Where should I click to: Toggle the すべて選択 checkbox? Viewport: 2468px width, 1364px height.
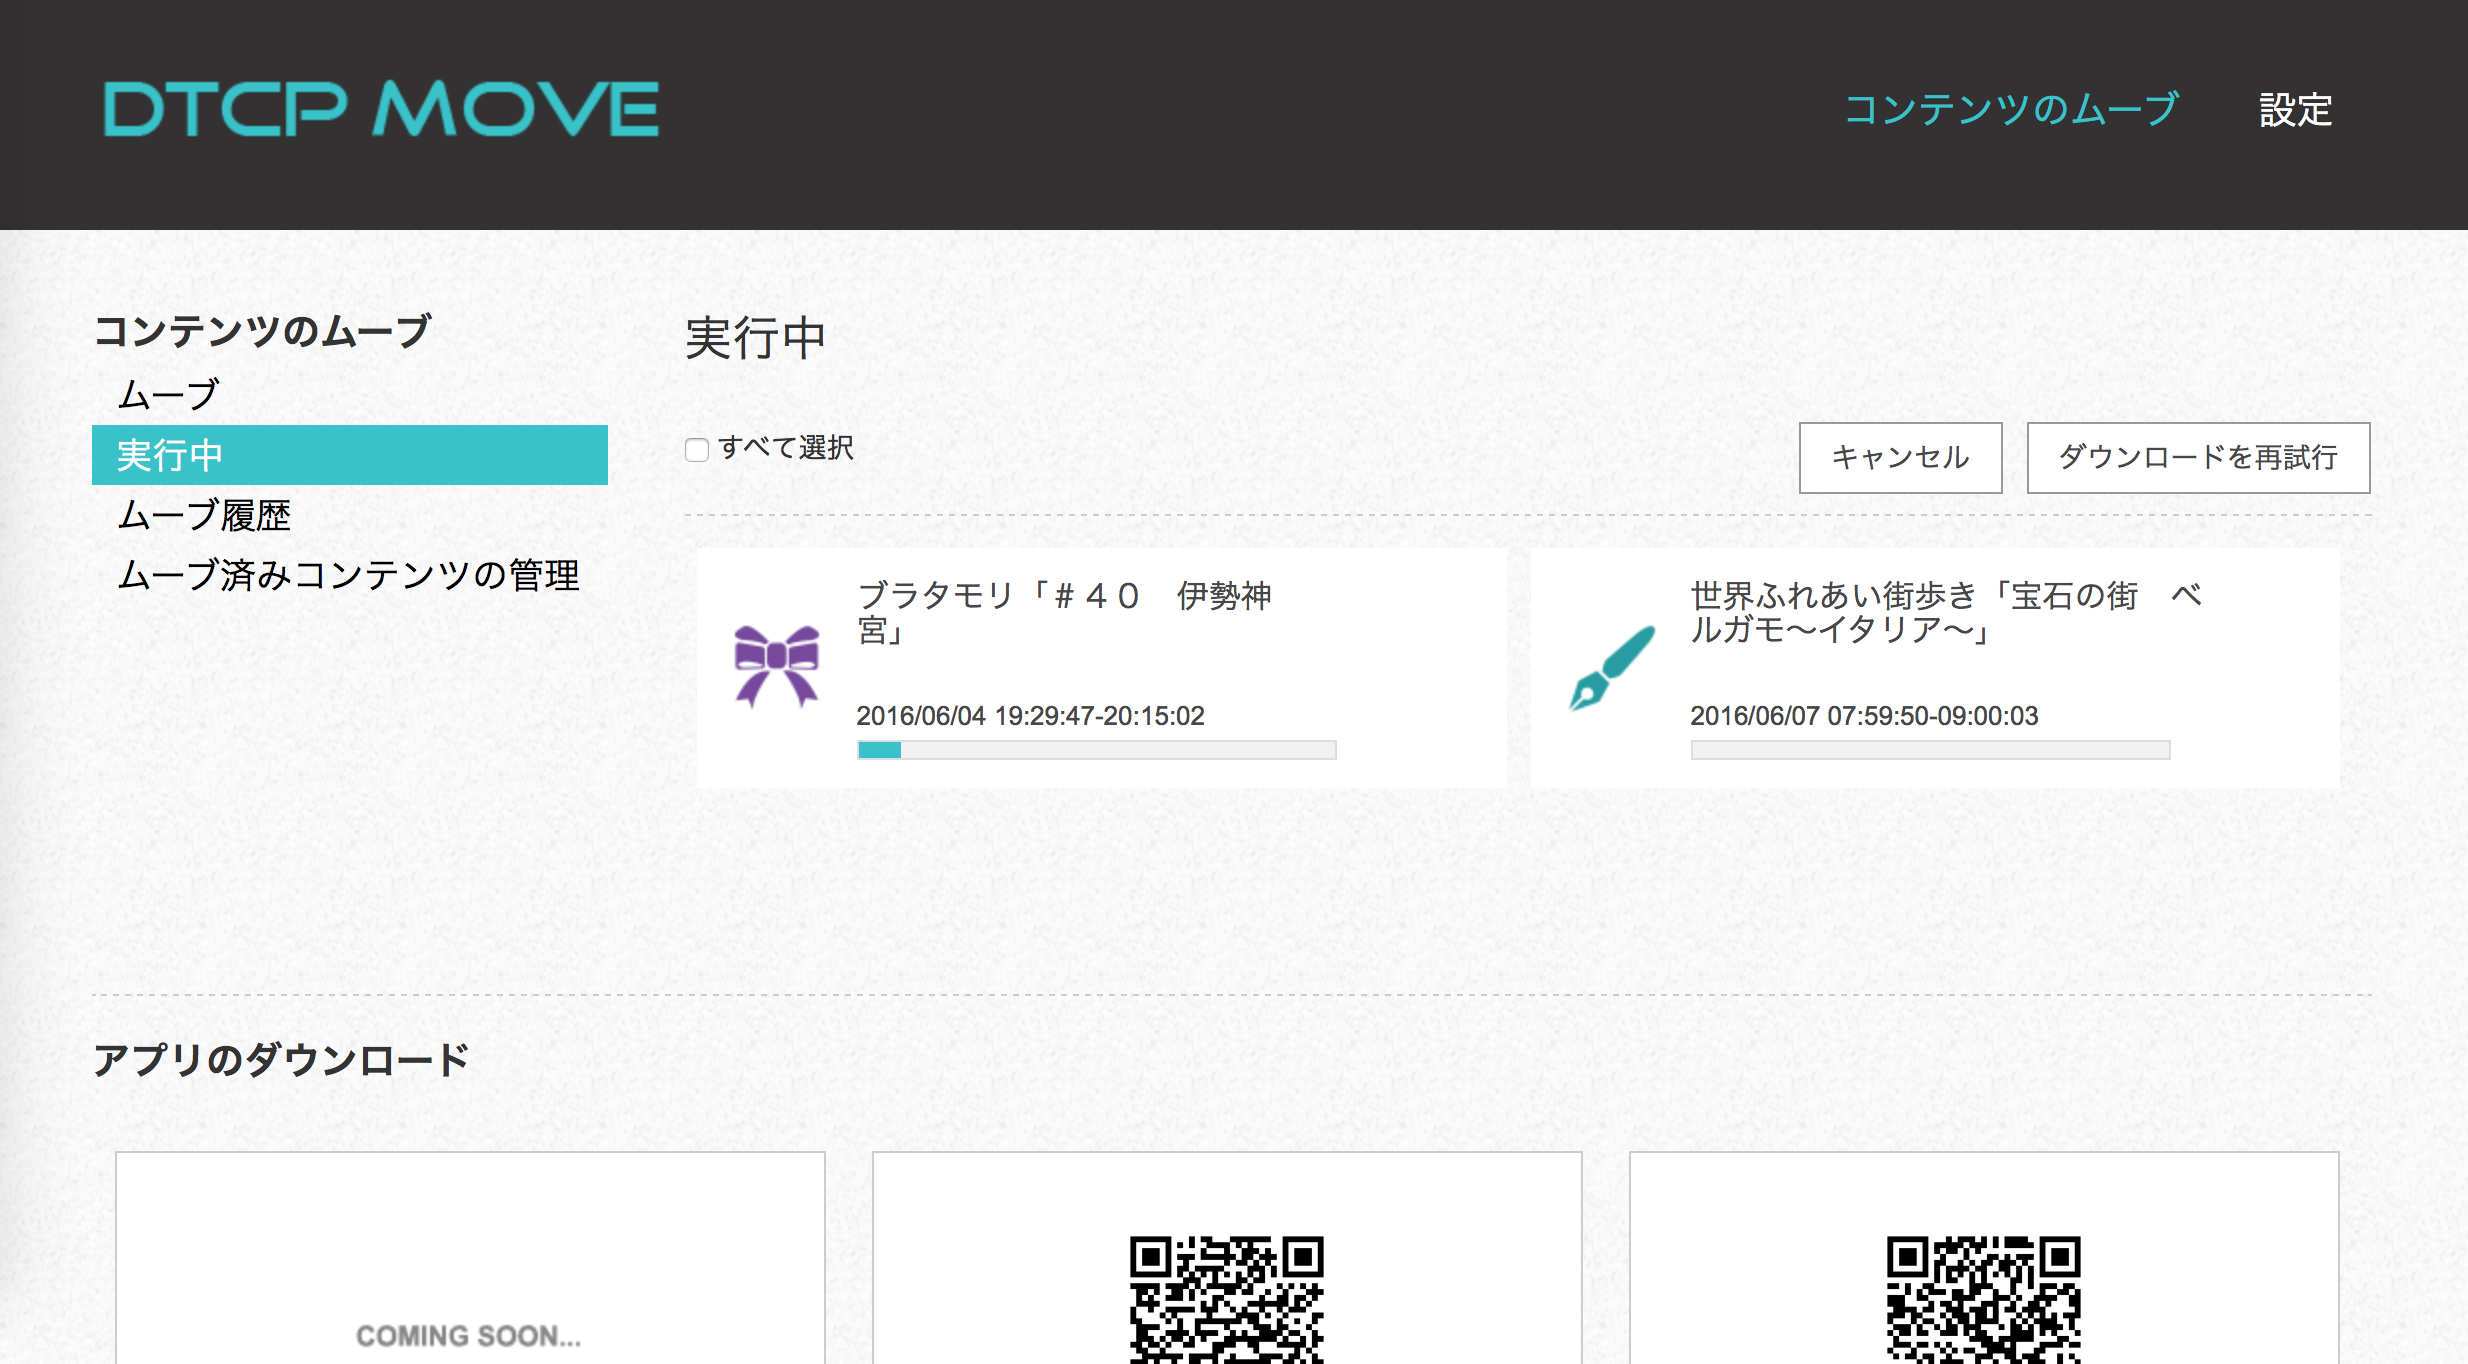[x=697, y=449]
